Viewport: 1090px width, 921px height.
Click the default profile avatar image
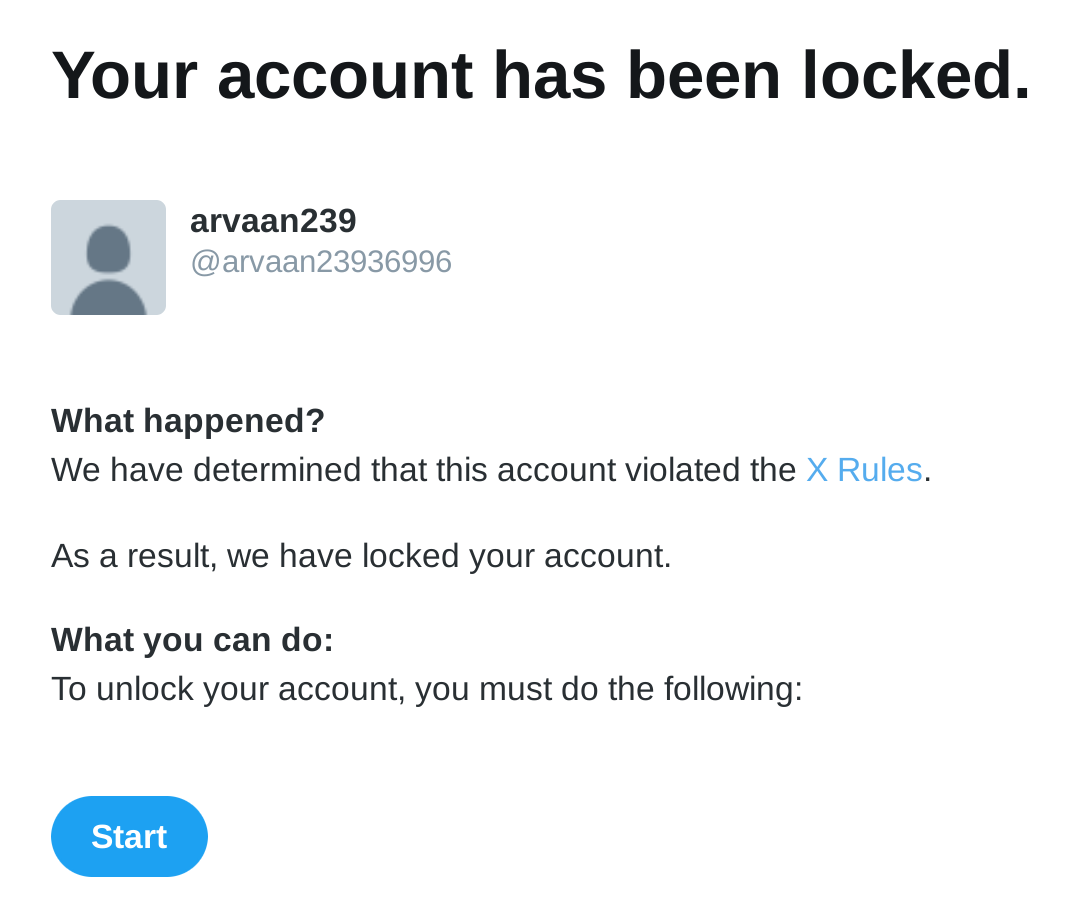[108, 257]
